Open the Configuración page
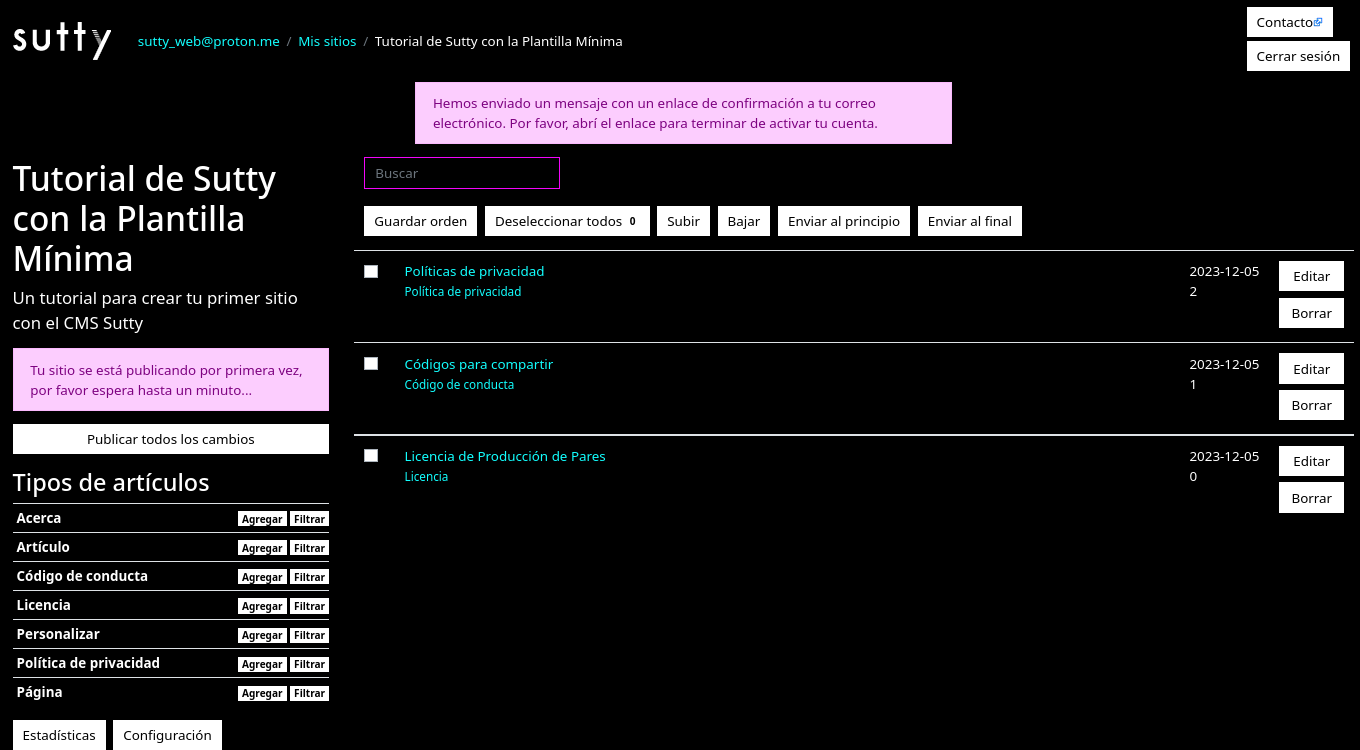The height and width of the screenshot is (750, 1360). (167, 735)
